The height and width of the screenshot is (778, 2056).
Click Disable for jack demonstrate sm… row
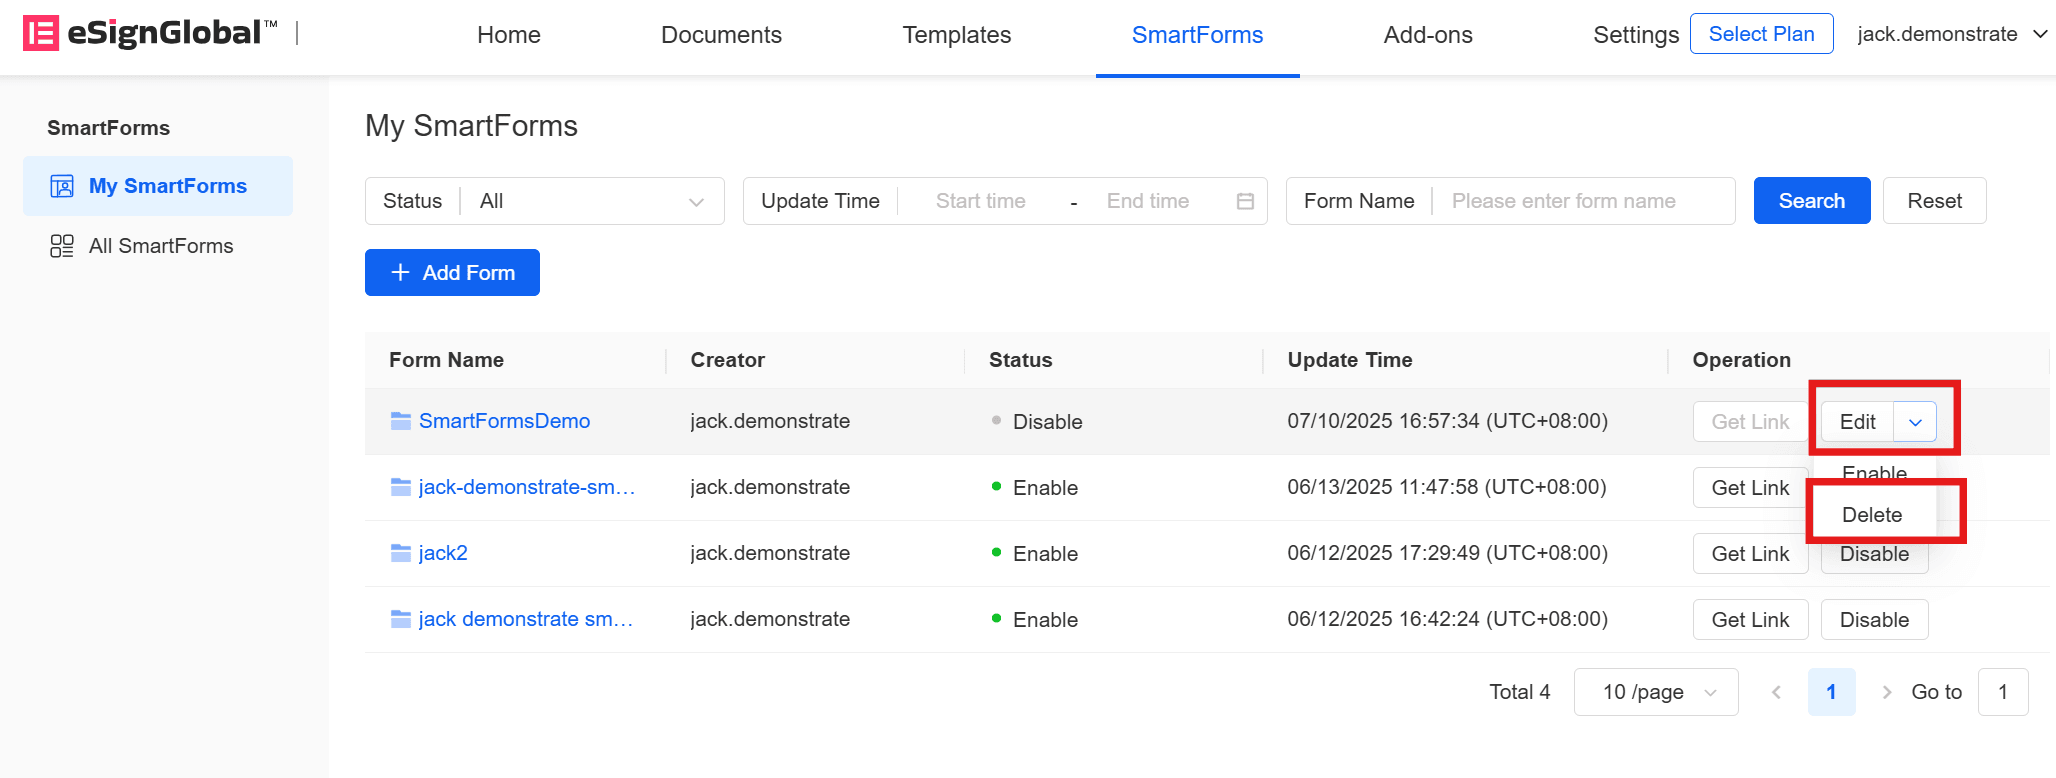coord(1875,620)
